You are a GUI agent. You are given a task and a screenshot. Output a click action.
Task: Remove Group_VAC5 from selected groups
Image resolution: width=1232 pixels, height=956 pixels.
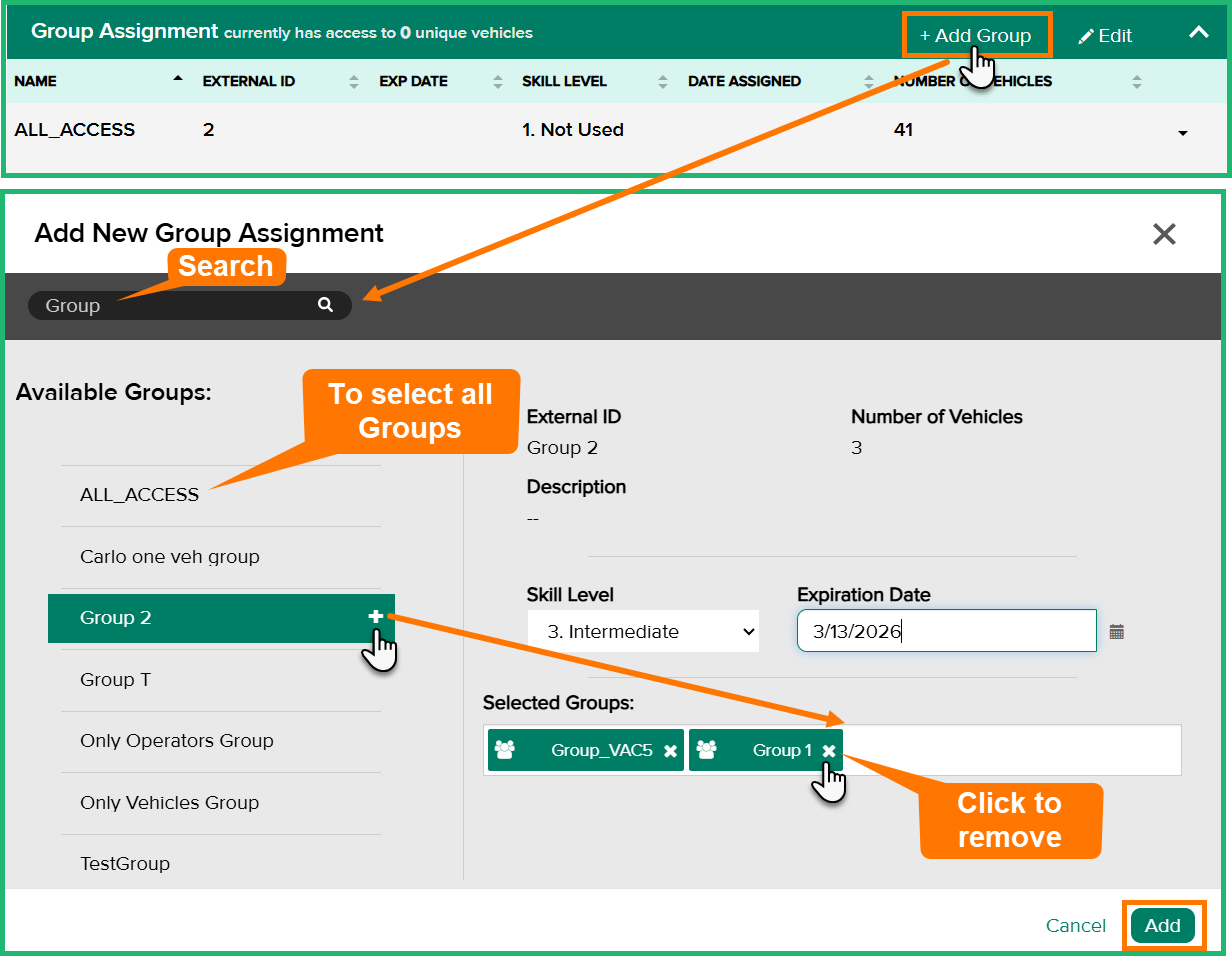670,751
